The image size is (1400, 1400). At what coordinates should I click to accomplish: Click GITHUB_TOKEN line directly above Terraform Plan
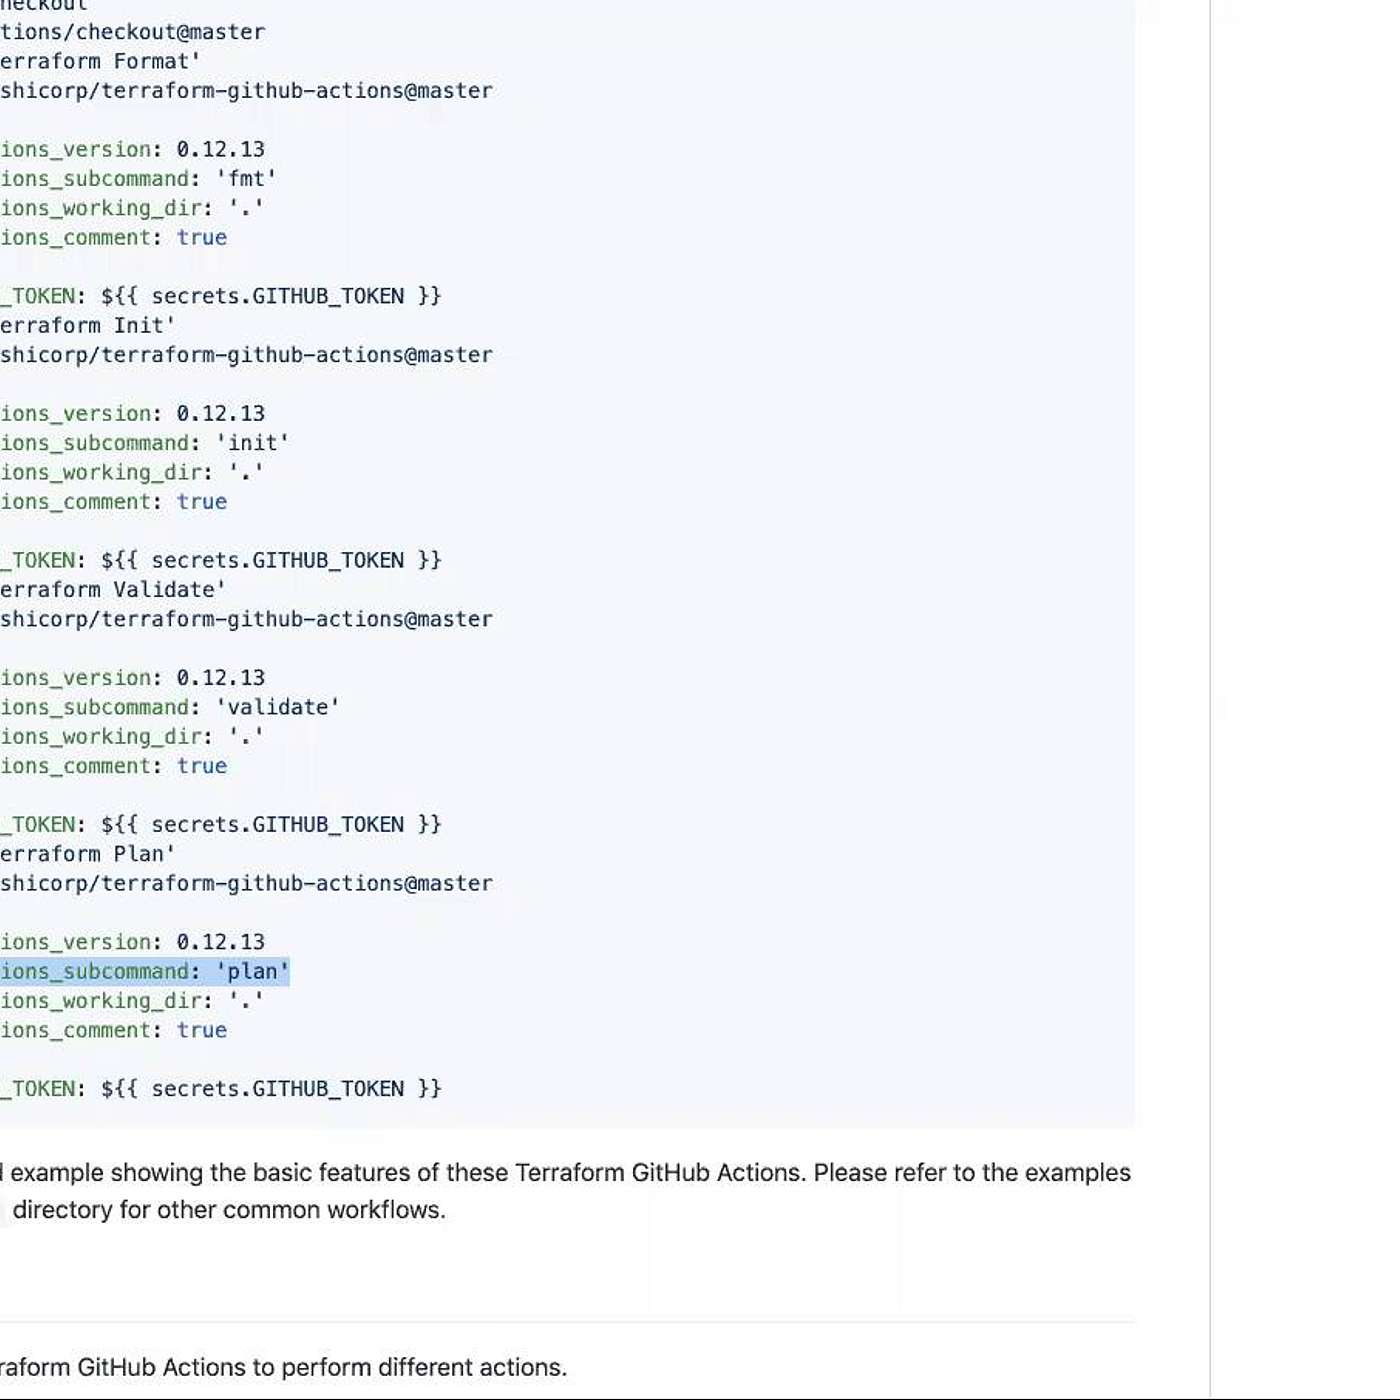[221, 824]
